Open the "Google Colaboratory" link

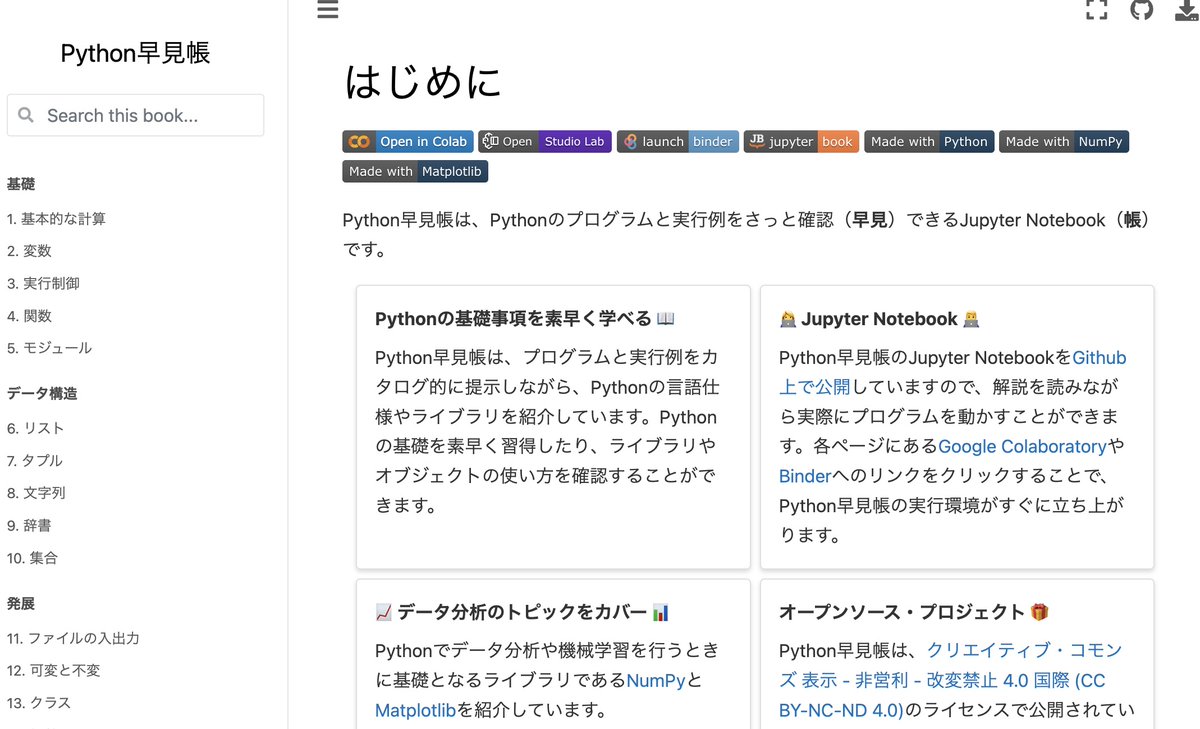[x=1022, y=446]
